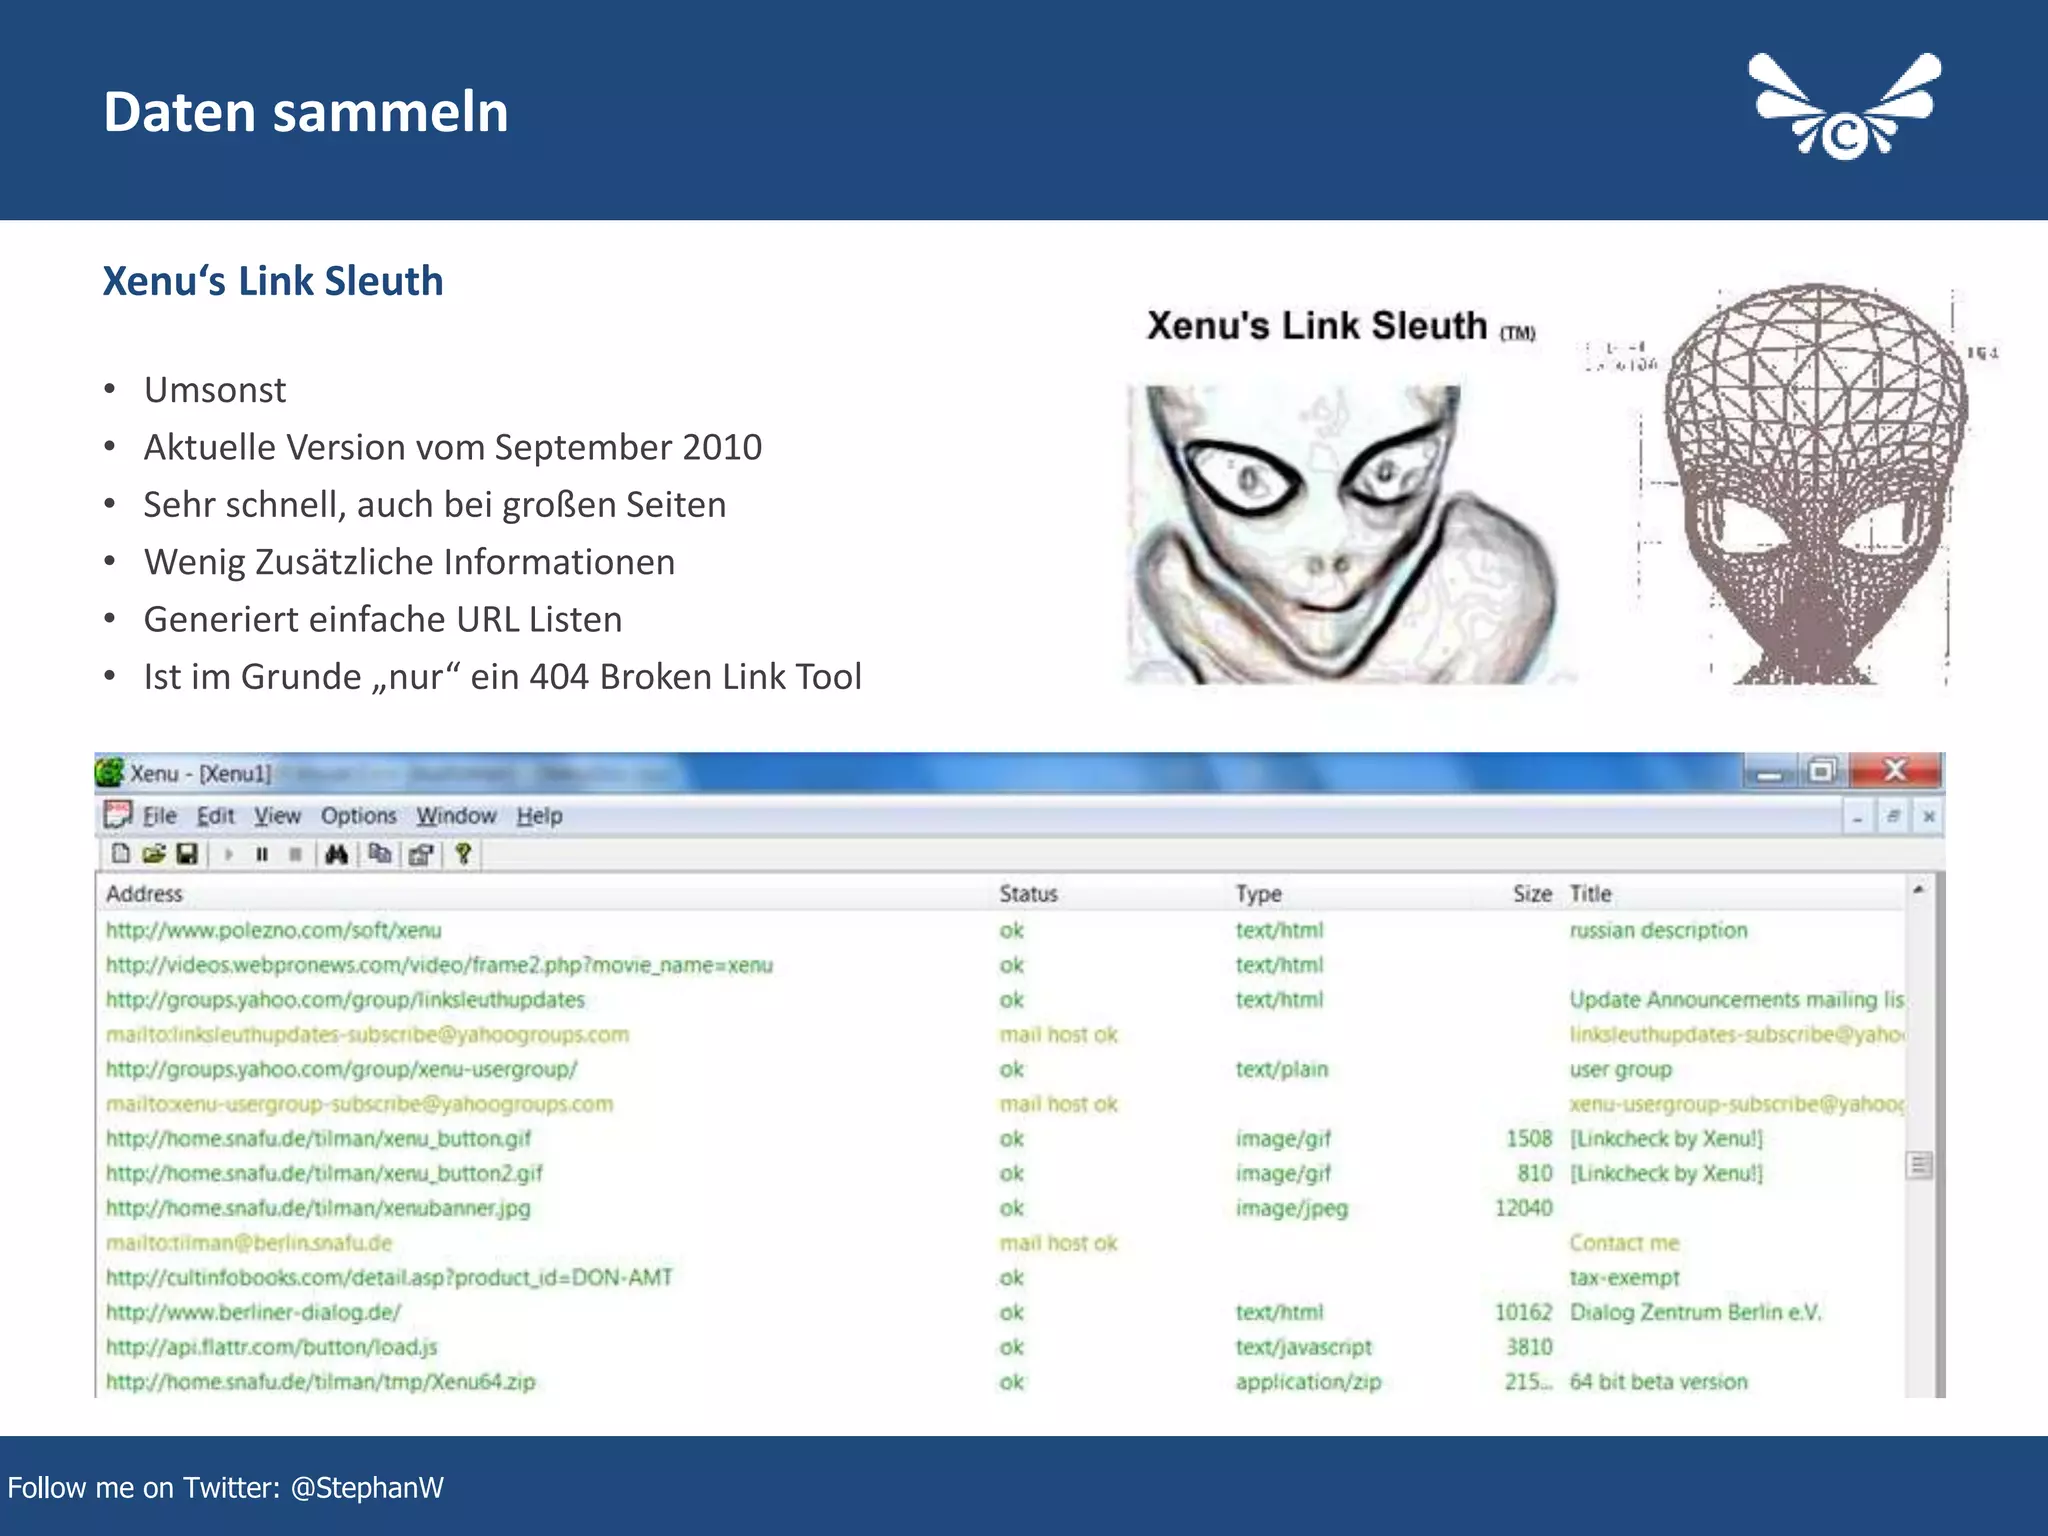Open the Options menu

point(358,816)
